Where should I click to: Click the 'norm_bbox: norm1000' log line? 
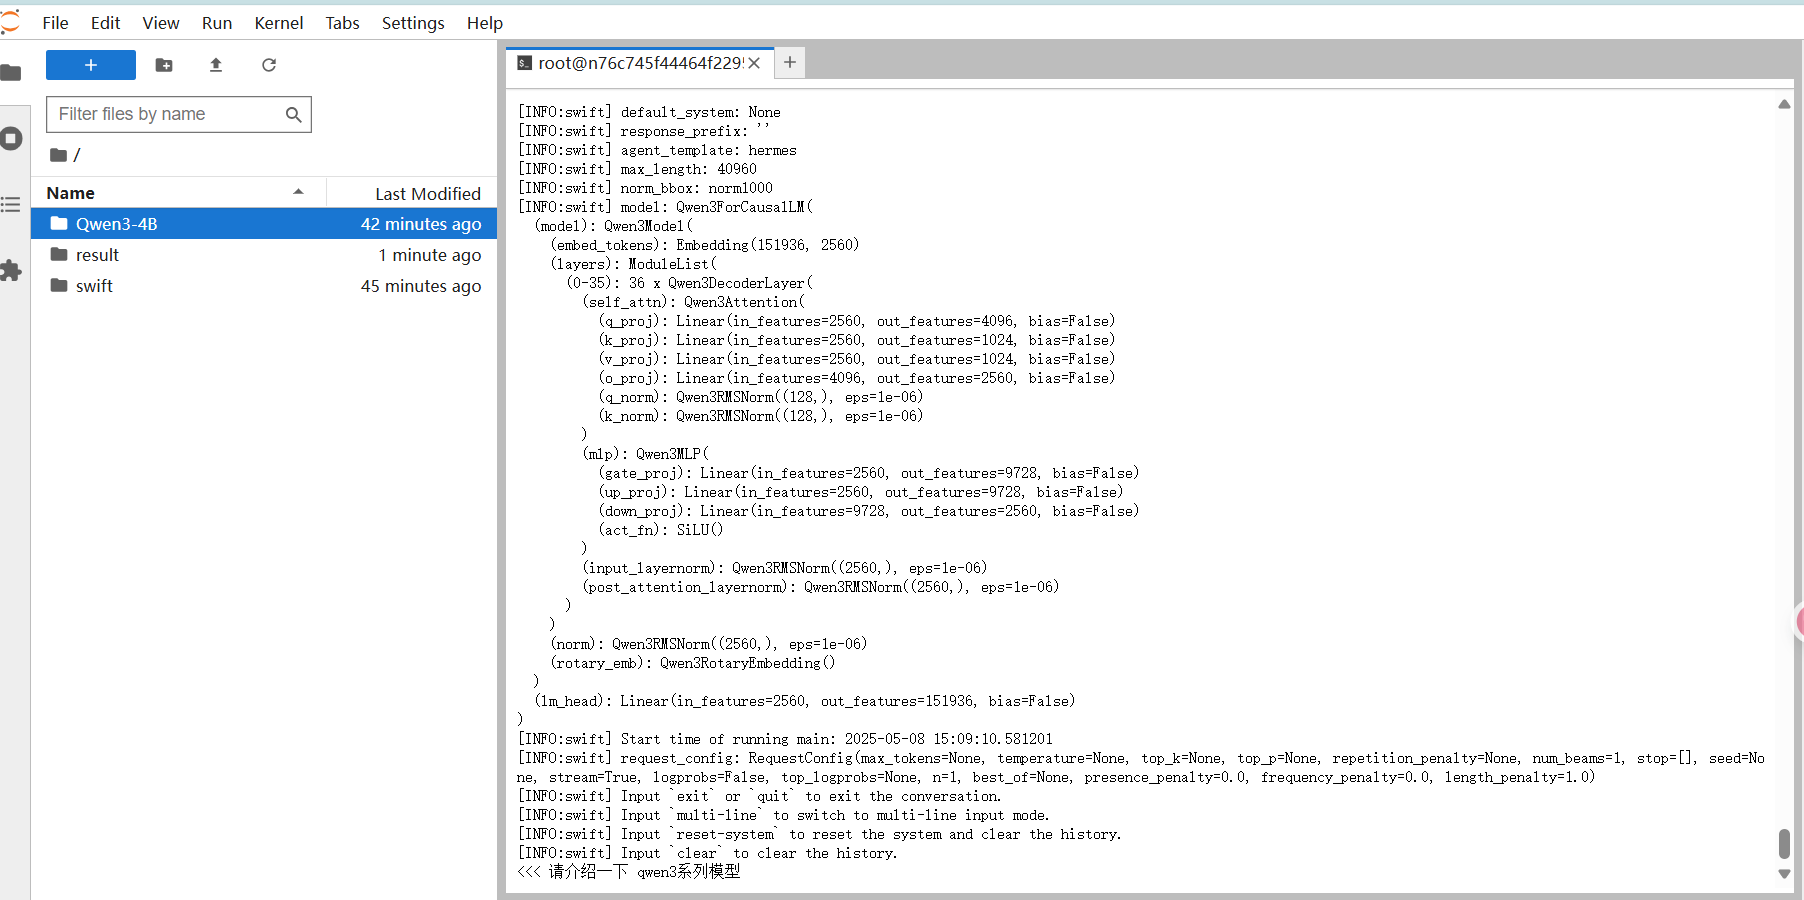click(x=645, y=188)
